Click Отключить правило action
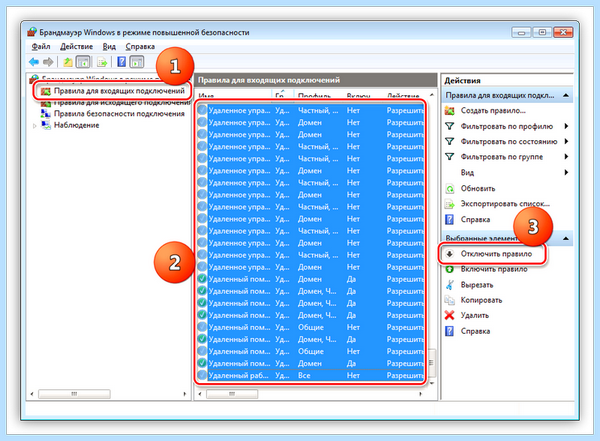The height and width of the screenshot is (441, 600). [496, 254]
